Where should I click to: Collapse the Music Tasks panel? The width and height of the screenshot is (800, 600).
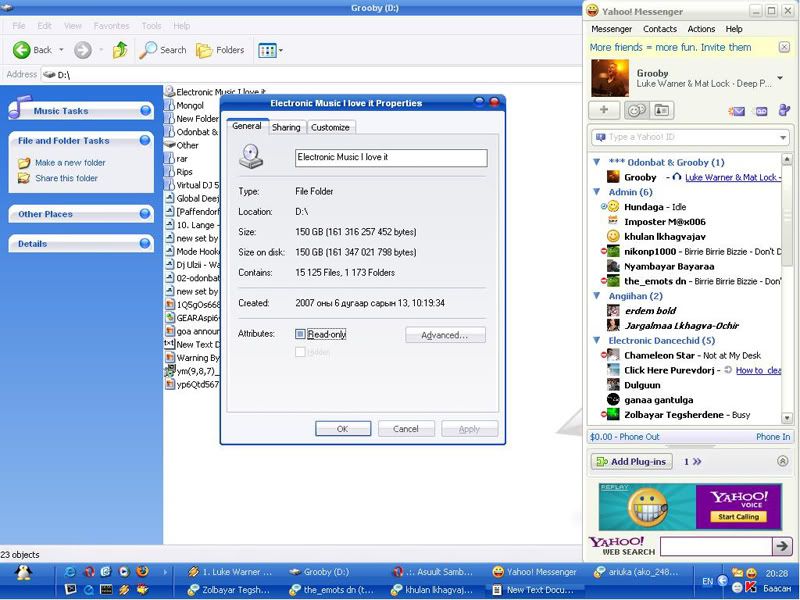pos(146,111)
